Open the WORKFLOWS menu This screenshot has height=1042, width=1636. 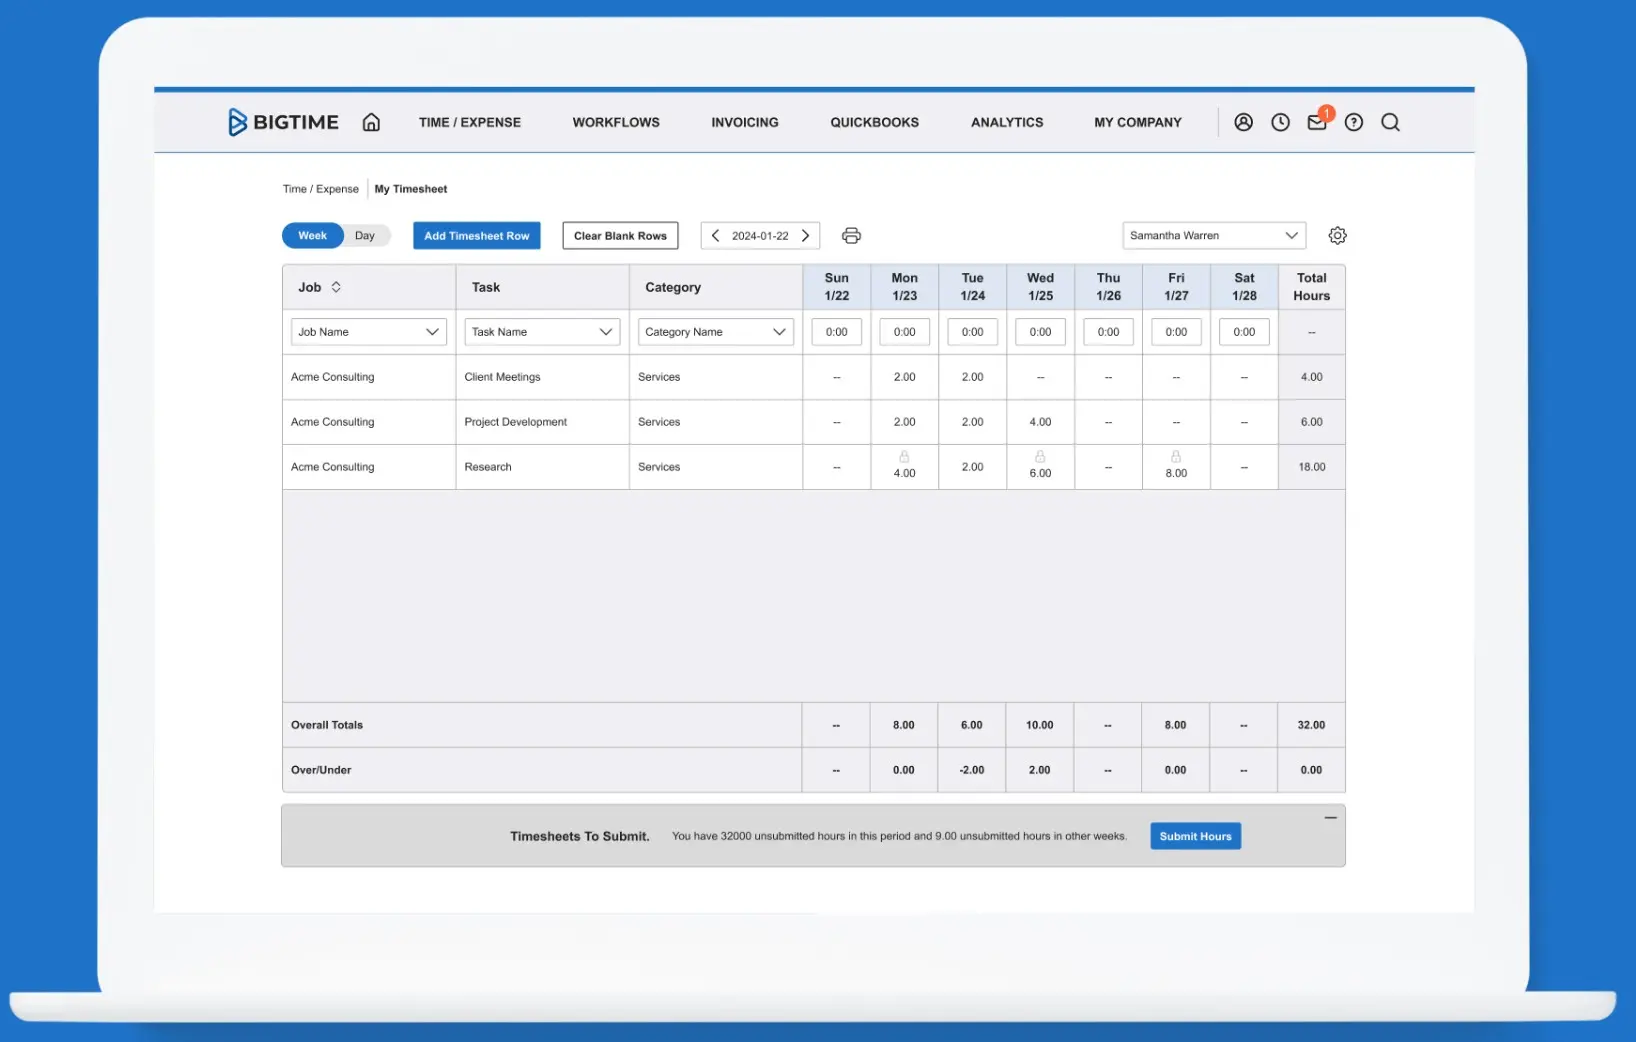616,122
